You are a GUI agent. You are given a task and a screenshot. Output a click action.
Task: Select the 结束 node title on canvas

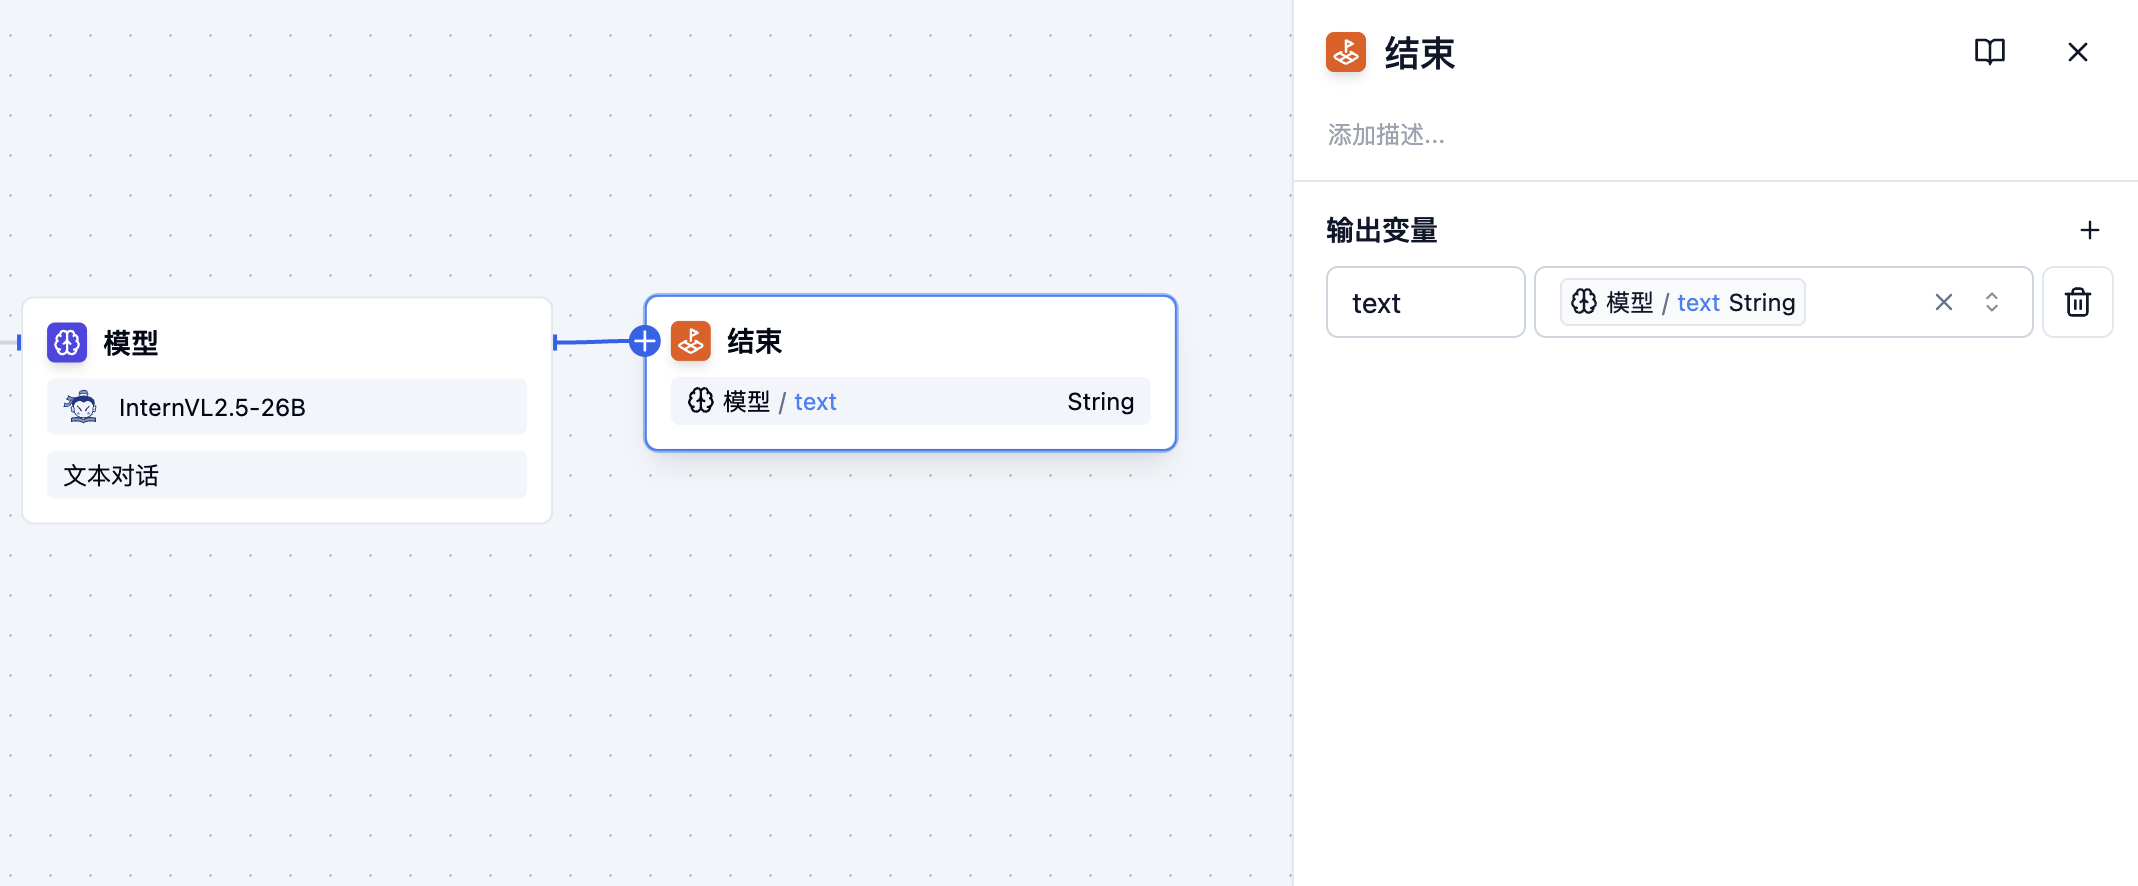pos(754,341)
